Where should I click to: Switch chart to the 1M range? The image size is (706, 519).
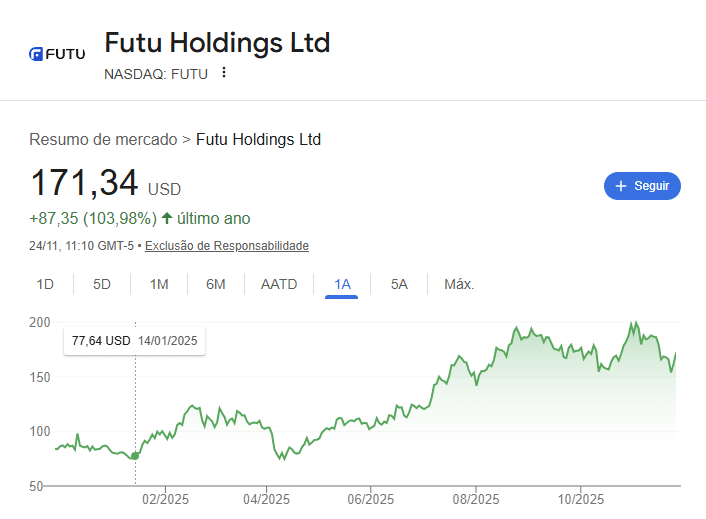159,284
